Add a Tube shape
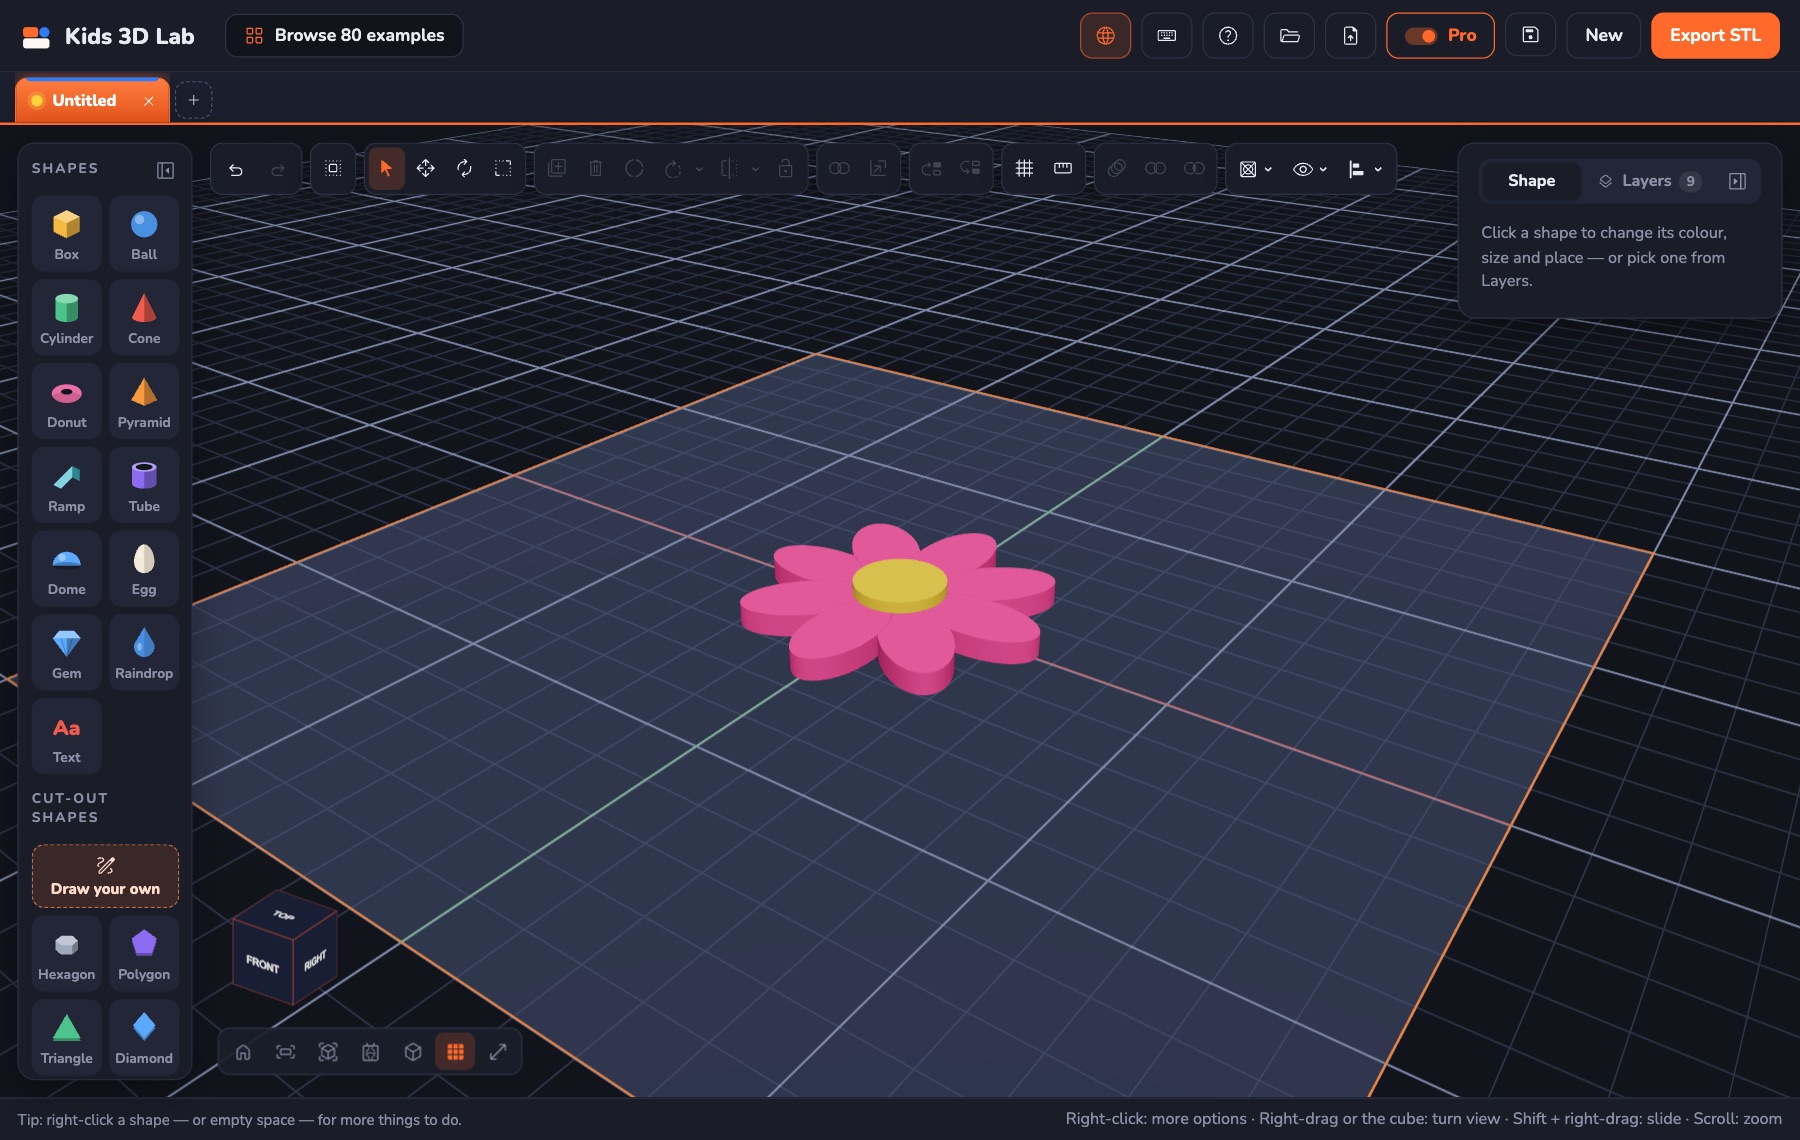 144,486
